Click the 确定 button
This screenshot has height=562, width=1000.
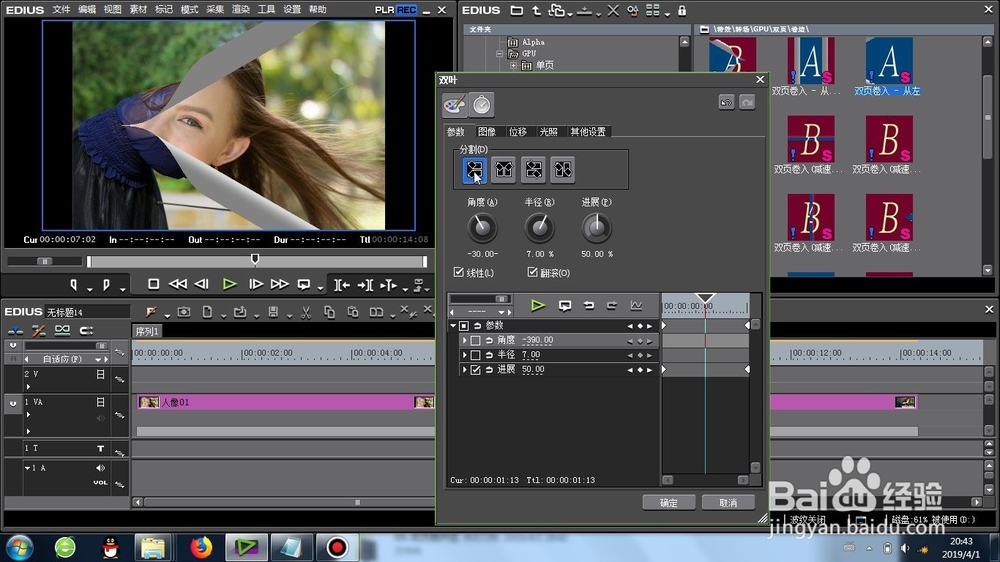click(668, 503)
